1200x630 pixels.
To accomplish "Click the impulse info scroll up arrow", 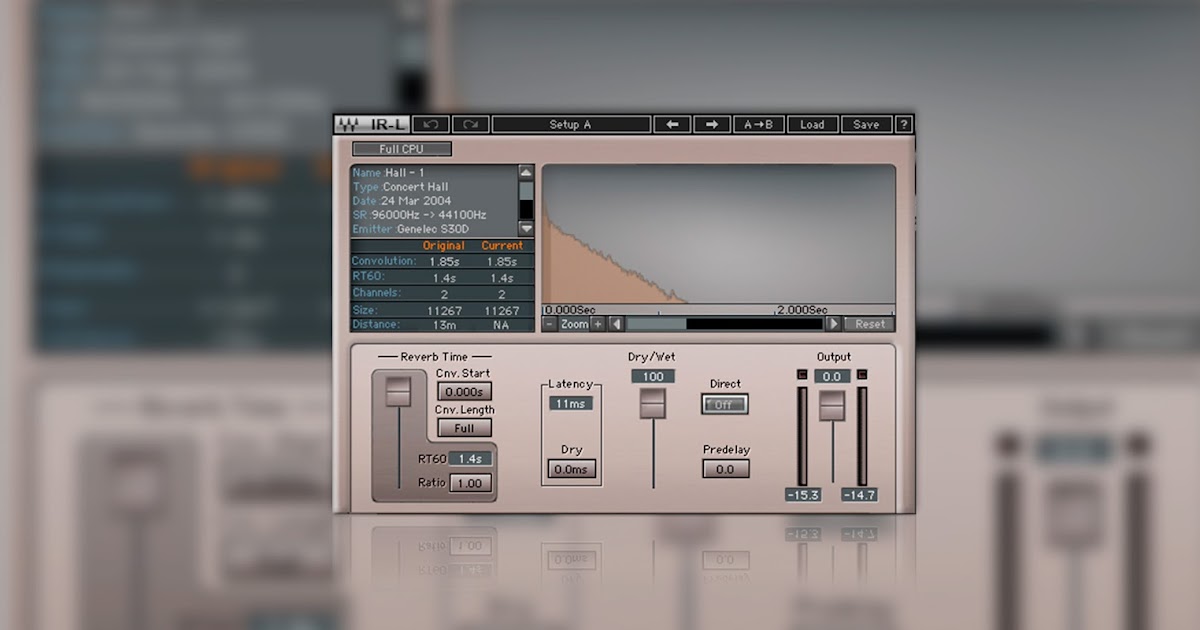I will (526, 172).
